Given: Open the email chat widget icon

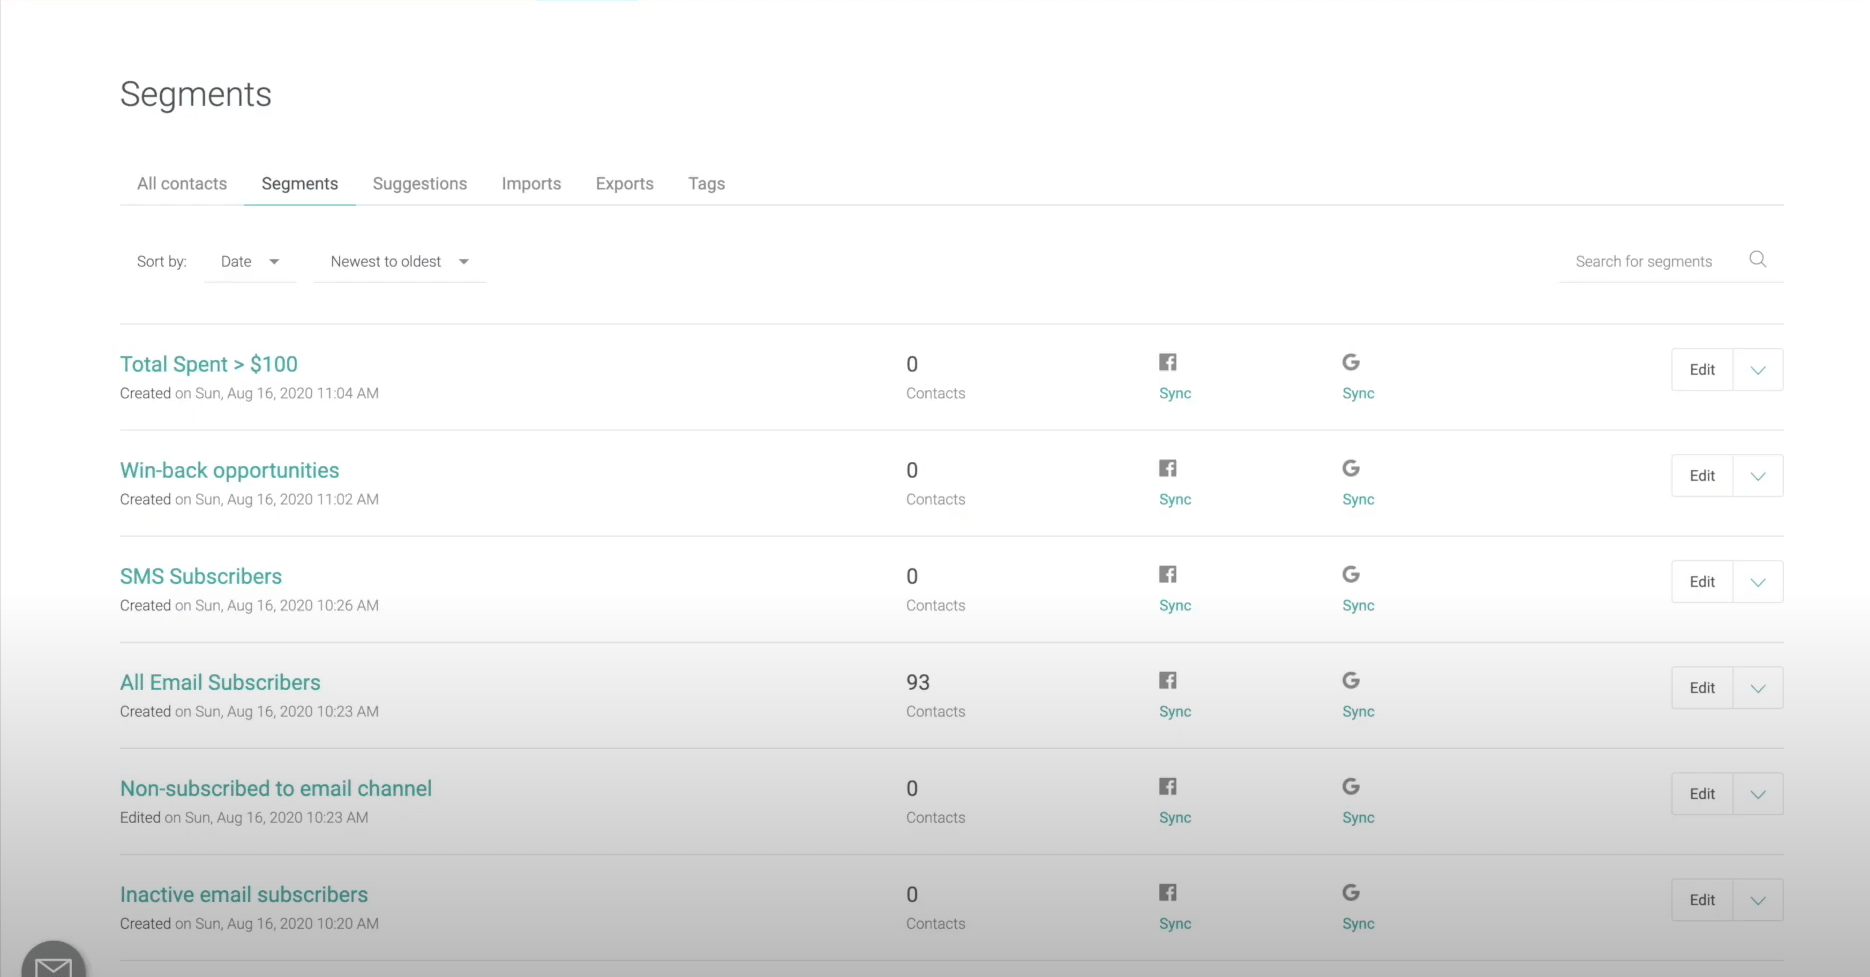Looking at the screenshot, I should click(x=53, y=962).
